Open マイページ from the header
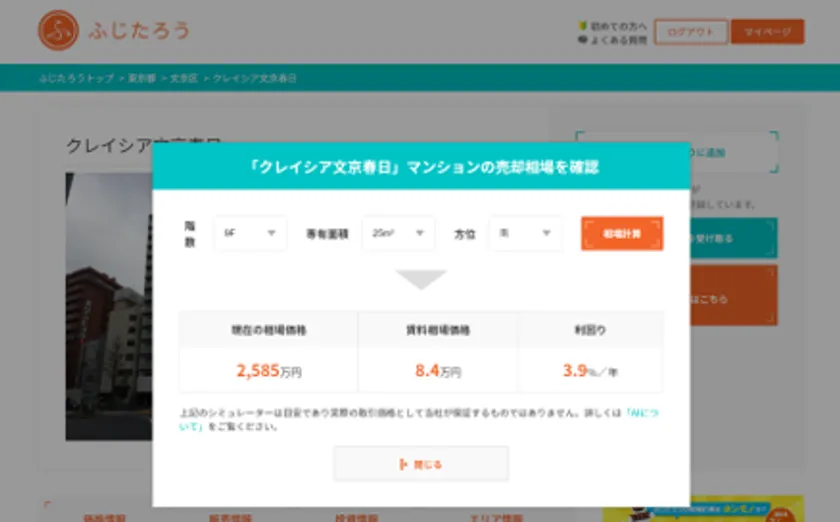Screen dimensions: 840x522 [x=768, y=32]
